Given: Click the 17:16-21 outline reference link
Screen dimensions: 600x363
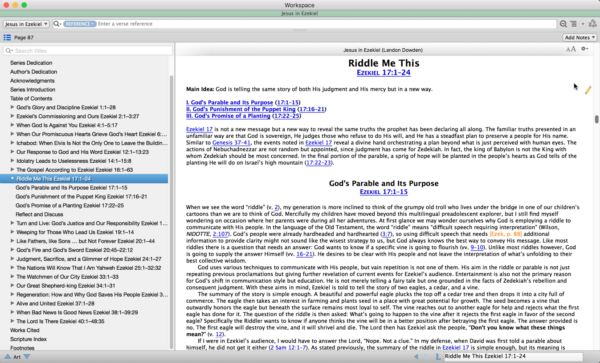Looking at the screenshot, I should (x=312, y=109).
